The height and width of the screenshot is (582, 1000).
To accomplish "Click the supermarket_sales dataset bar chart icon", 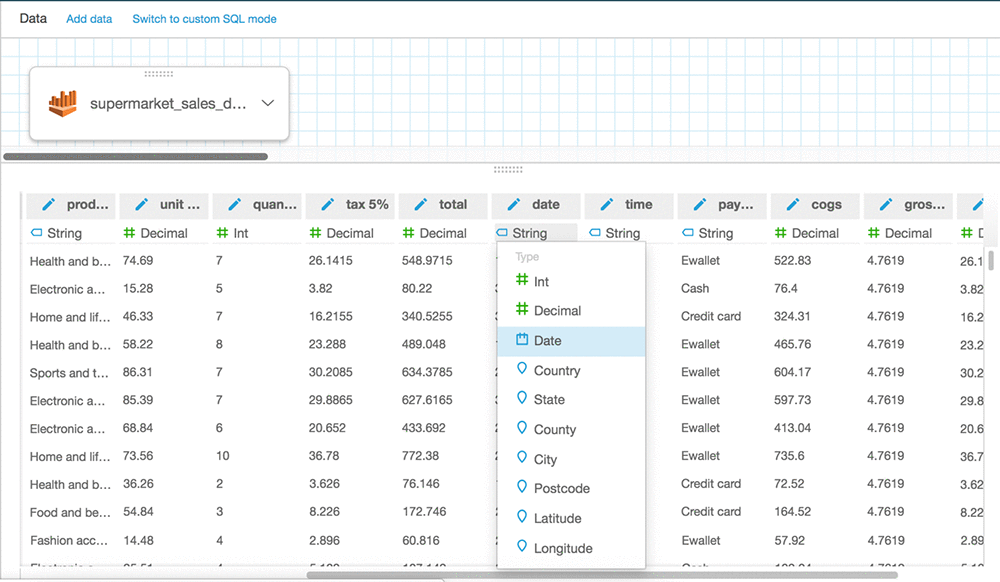I will click(x=62, y=103).
